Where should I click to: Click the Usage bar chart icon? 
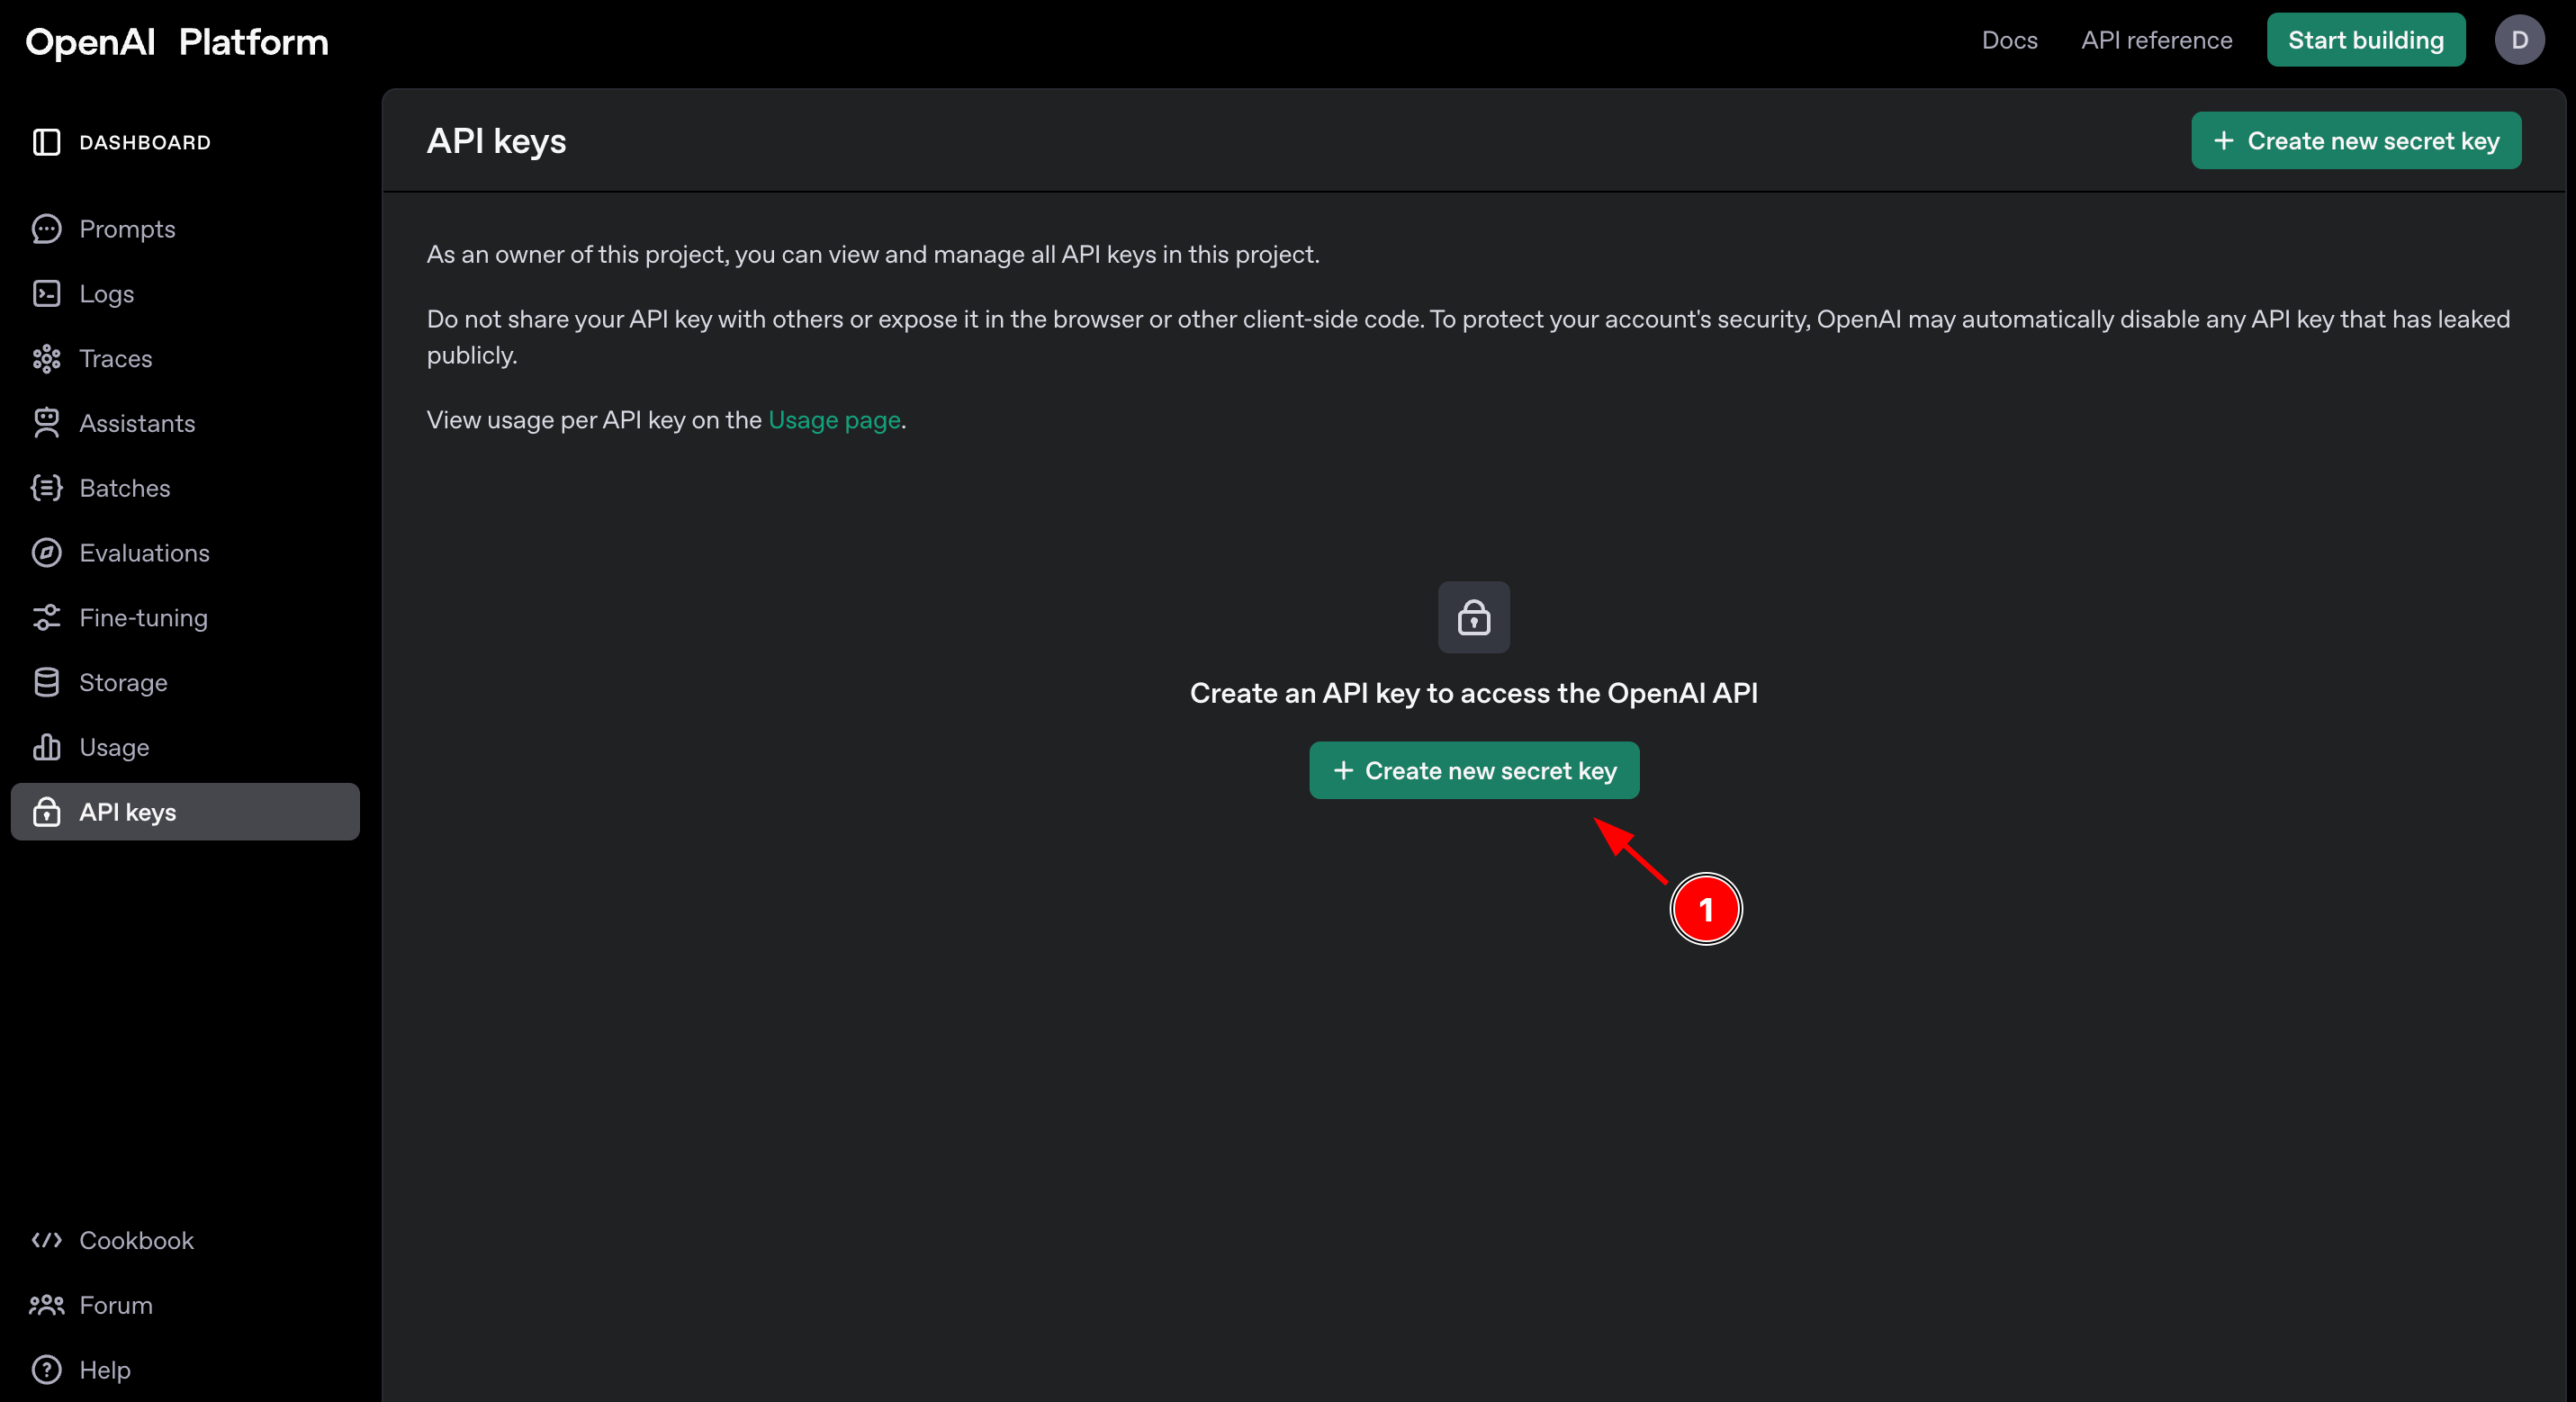pos(46,747)
